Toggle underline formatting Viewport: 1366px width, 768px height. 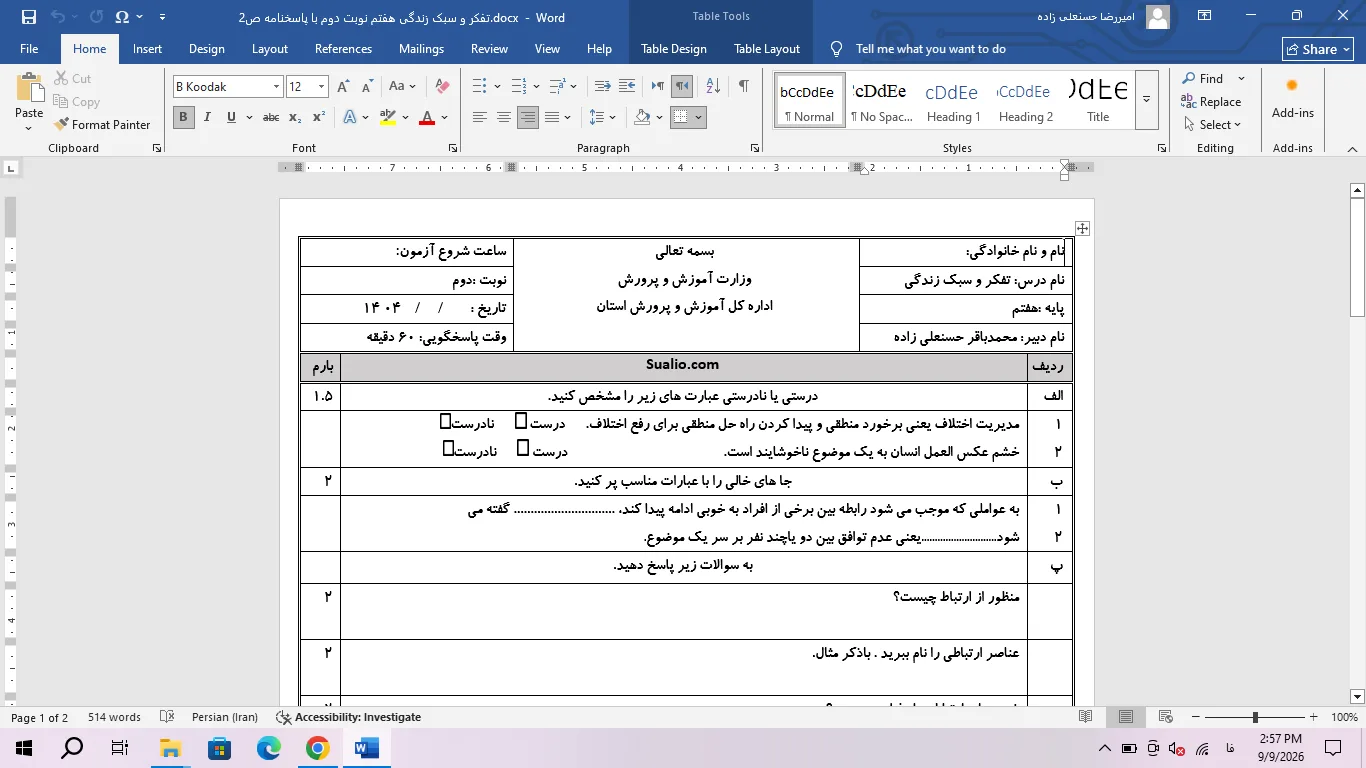(x=231, y=117)
